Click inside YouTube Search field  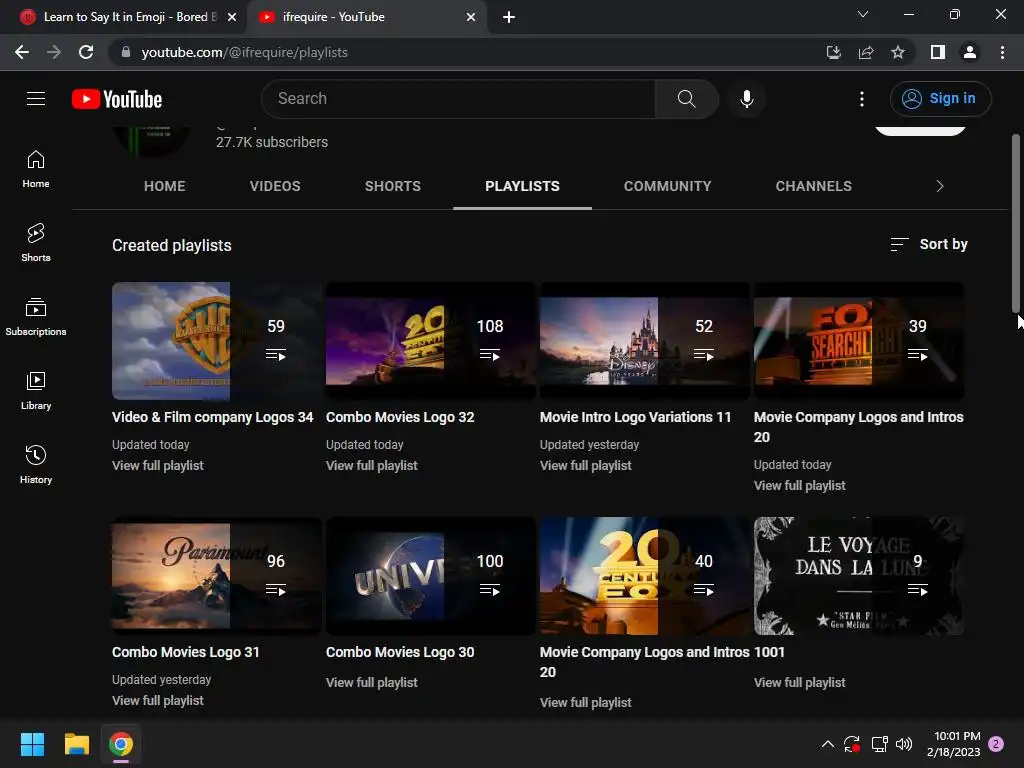(x=458, y=99)
